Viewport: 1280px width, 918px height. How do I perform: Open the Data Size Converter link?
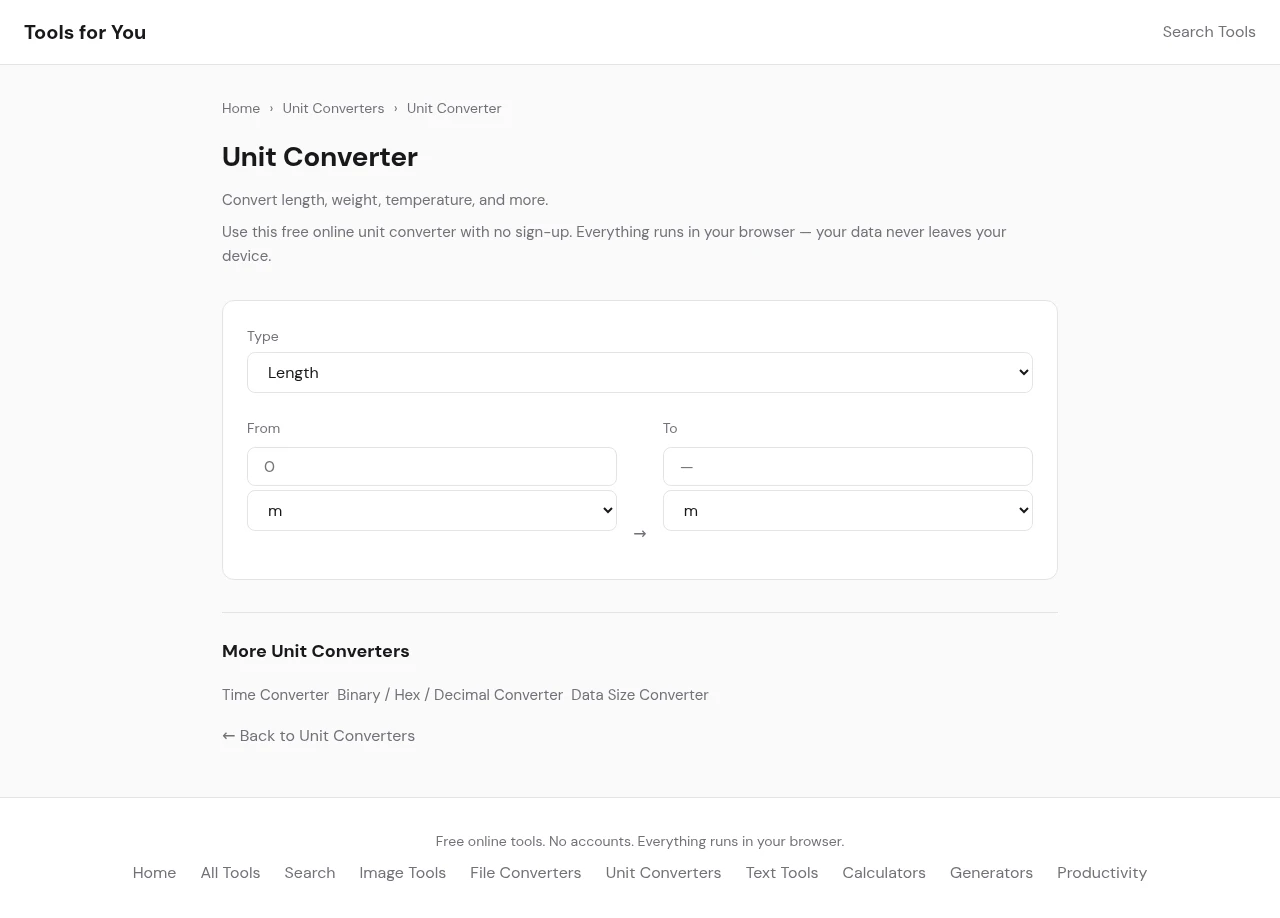(640, 695)
